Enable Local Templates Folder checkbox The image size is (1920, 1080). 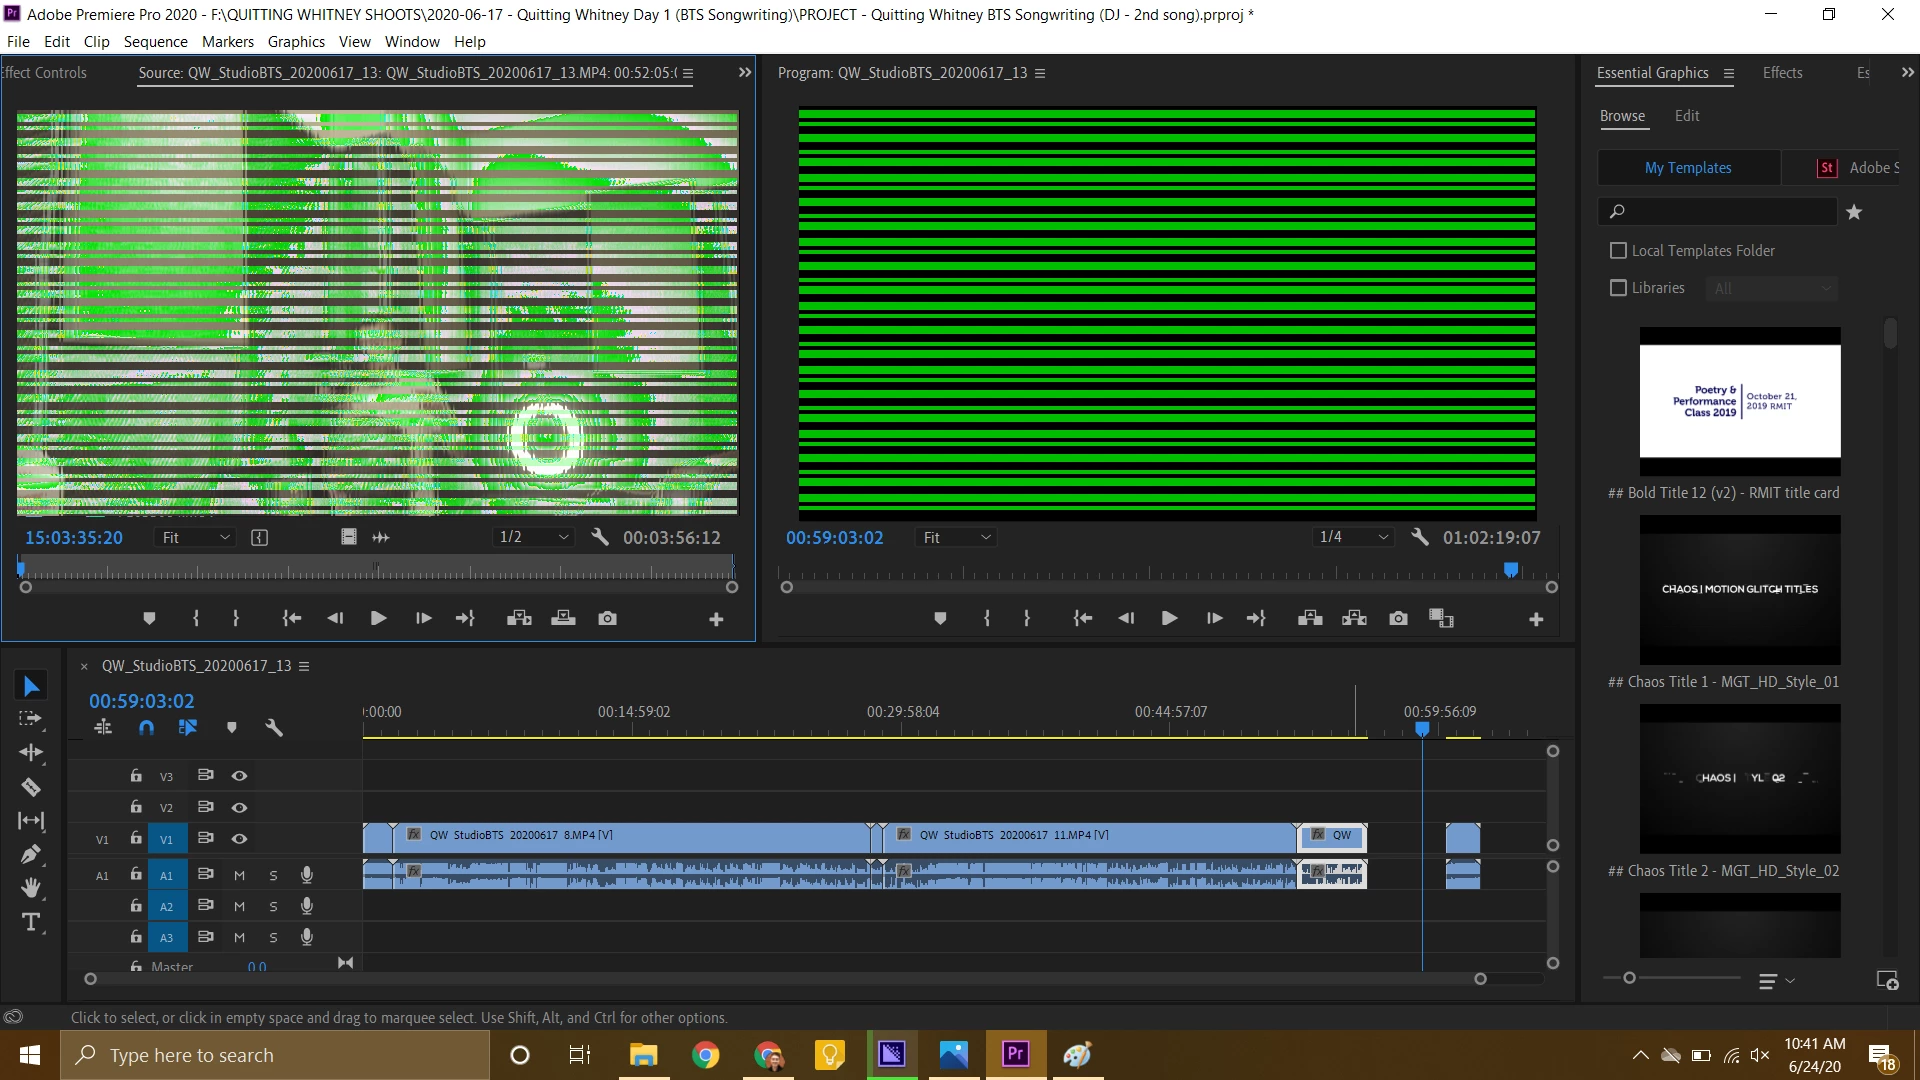click(1618, 251)
